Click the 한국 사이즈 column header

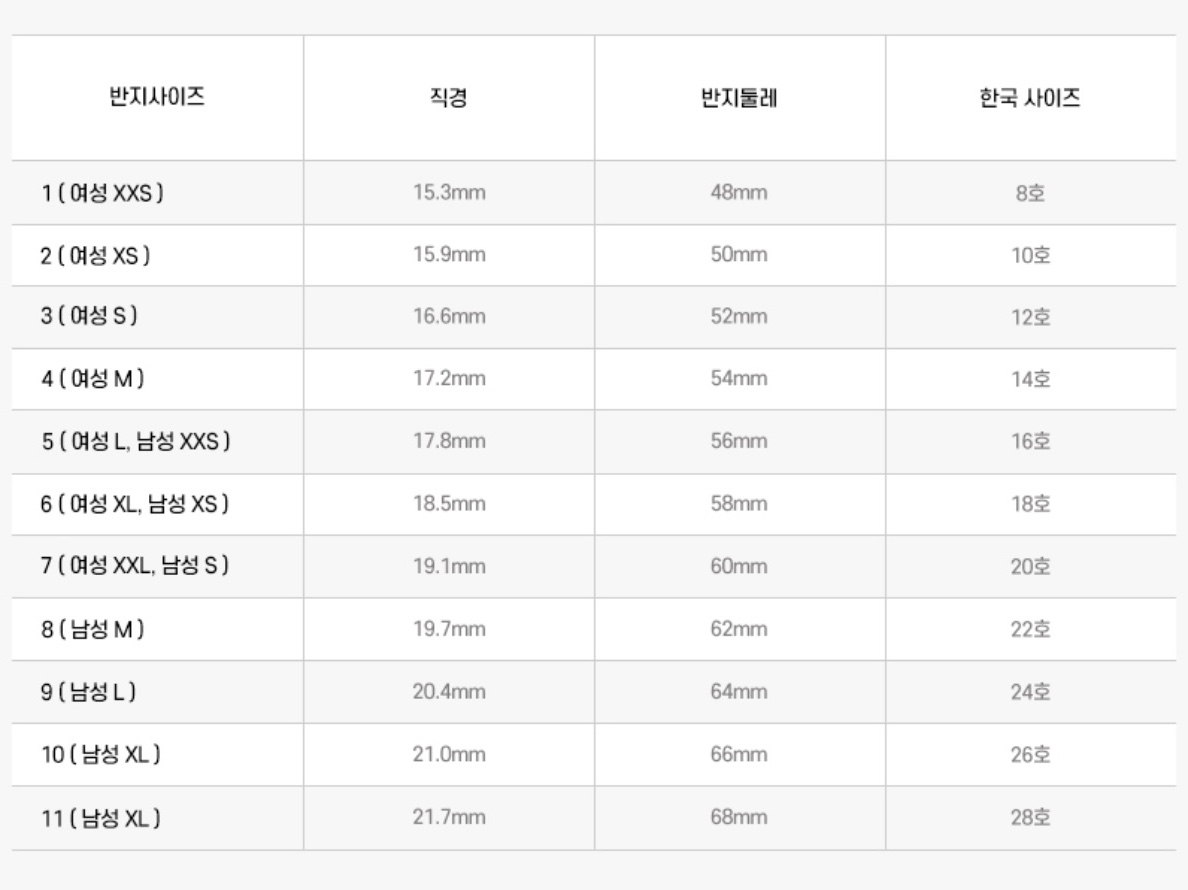(1030, 98)
